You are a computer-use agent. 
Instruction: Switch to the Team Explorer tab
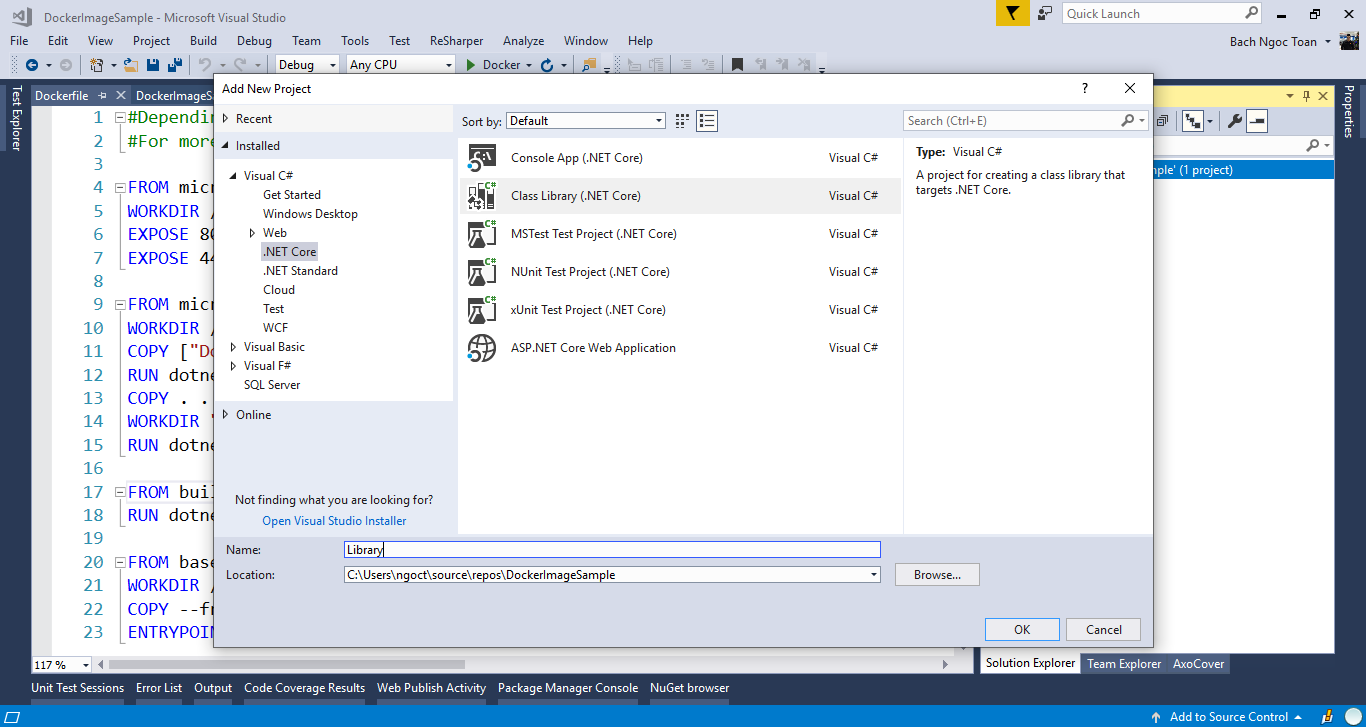click(1124, 664)
